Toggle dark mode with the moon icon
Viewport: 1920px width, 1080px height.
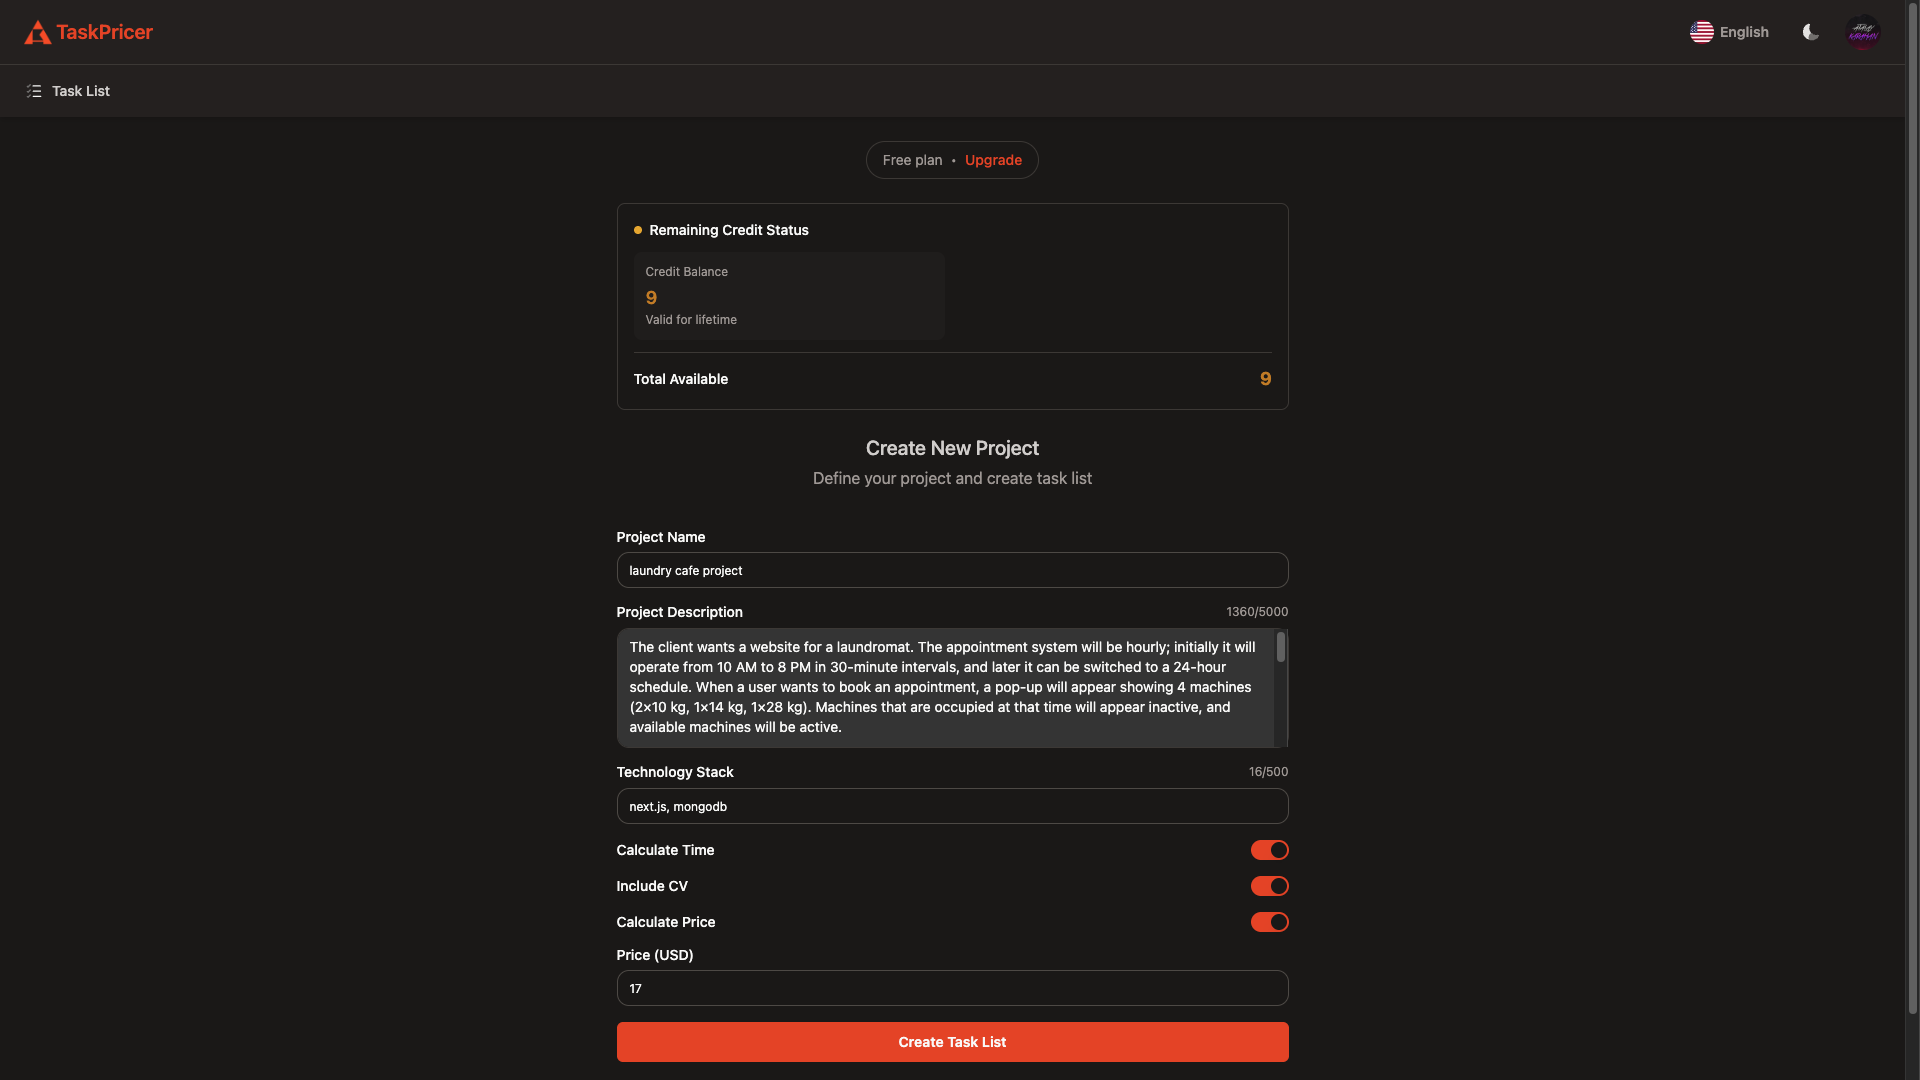click(1810, 32)
